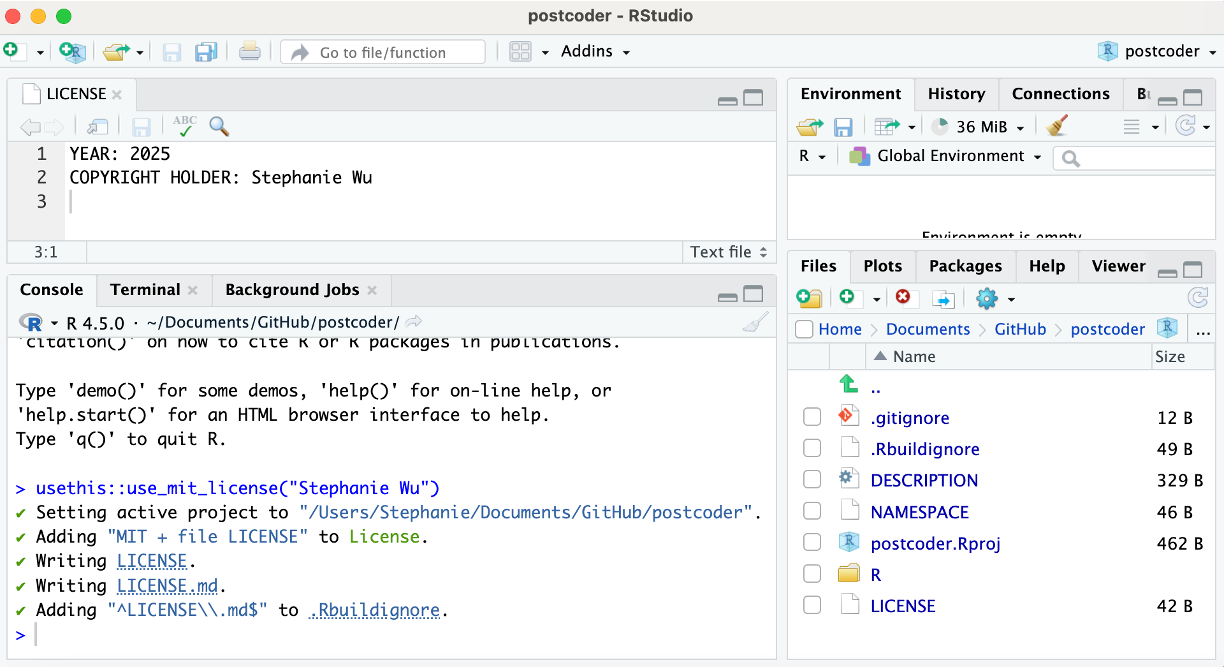Image resolution: width=1224 pixels, height=668 pixels.
Task: Close the LICENSE editor tab
Action: [117, 95]
